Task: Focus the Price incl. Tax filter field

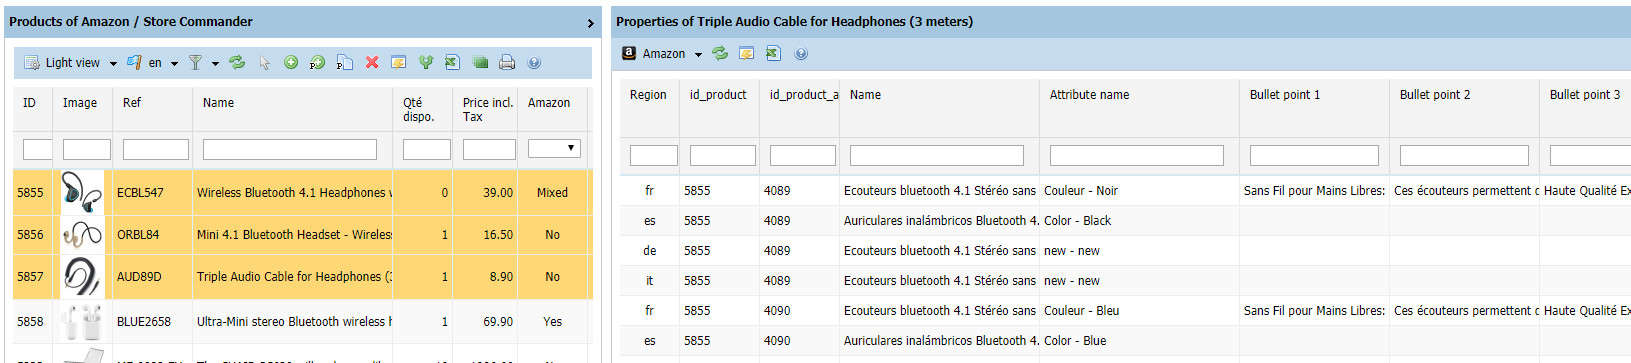Action: 489,149
